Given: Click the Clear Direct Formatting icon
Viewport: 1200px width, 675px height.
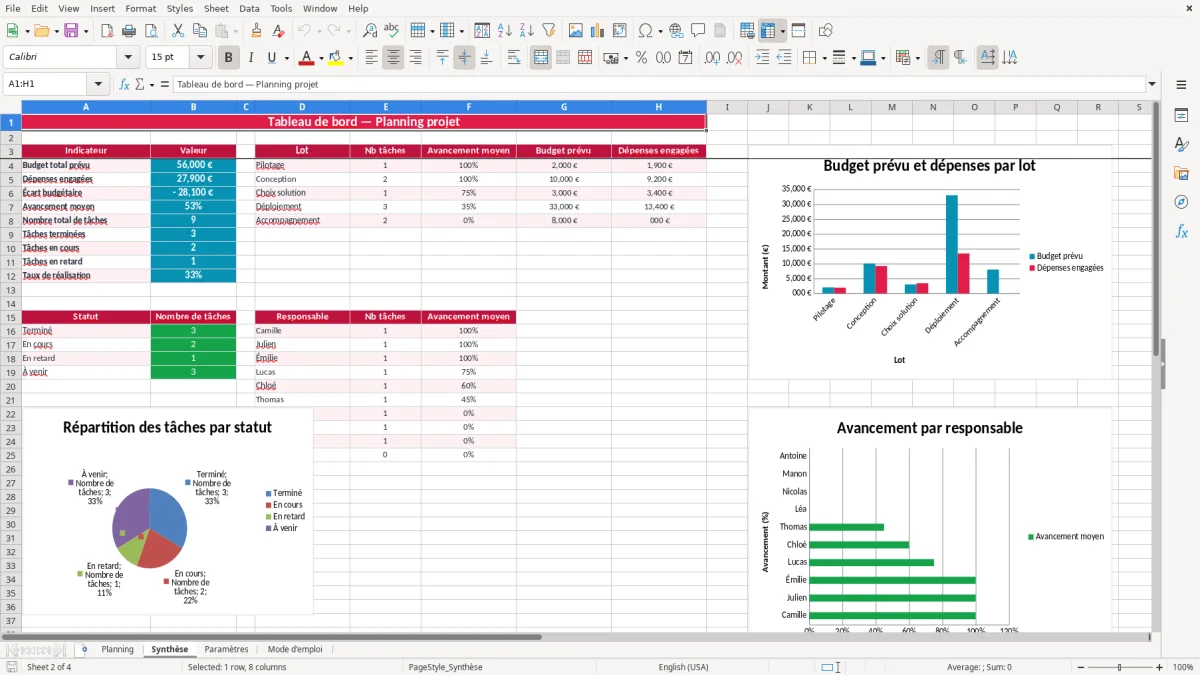Looking at the screenshot, I should click(277, 31).
